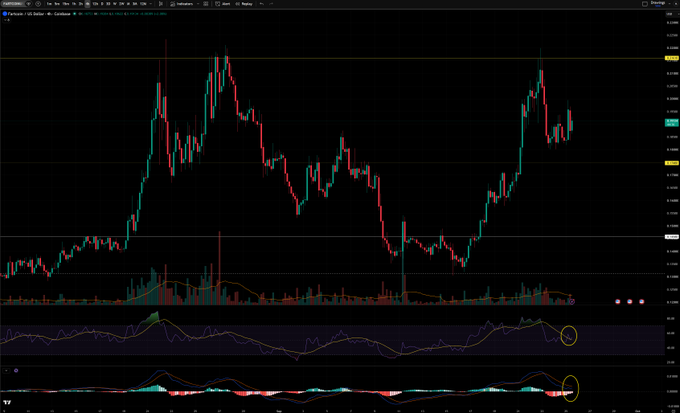This screenshot has height=413, width=680.
Task: Click the white price label on axis
Action: click(671, 237)
